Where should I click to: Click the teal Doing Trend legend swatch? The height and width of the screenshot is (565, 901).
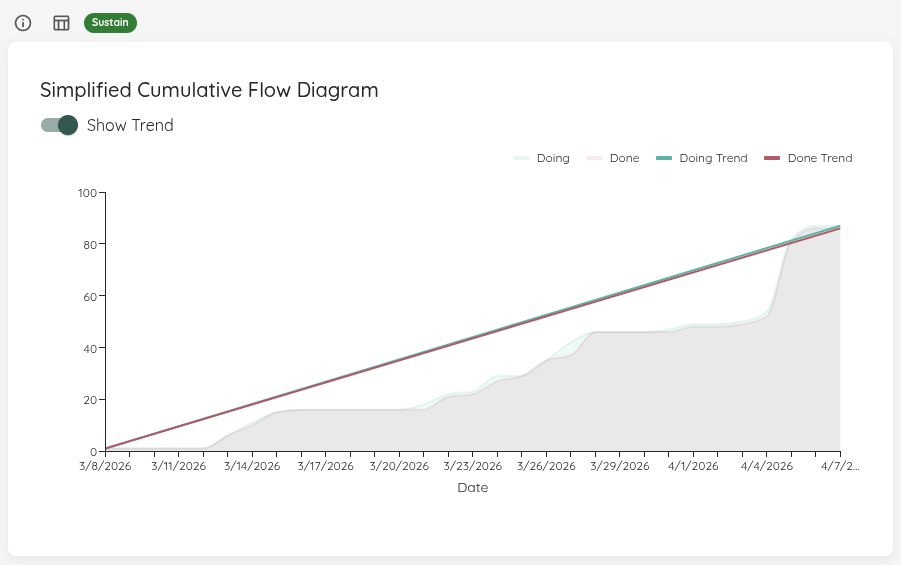pos(663,158)
